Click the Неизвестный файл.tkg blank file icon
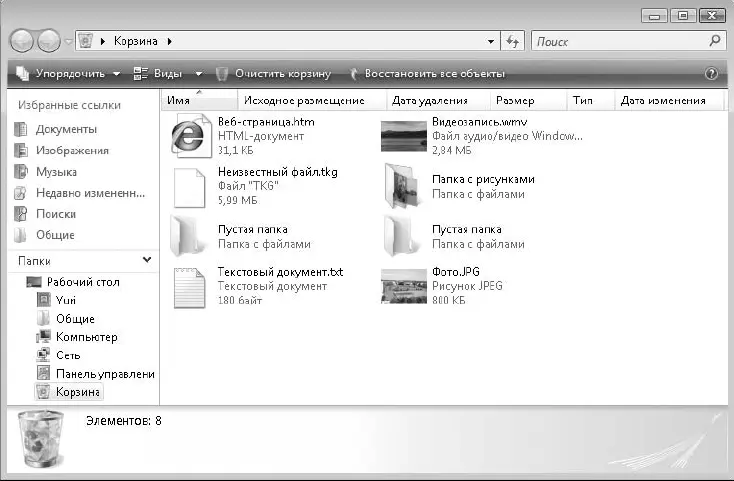734x481 pixels. point(188,186)
